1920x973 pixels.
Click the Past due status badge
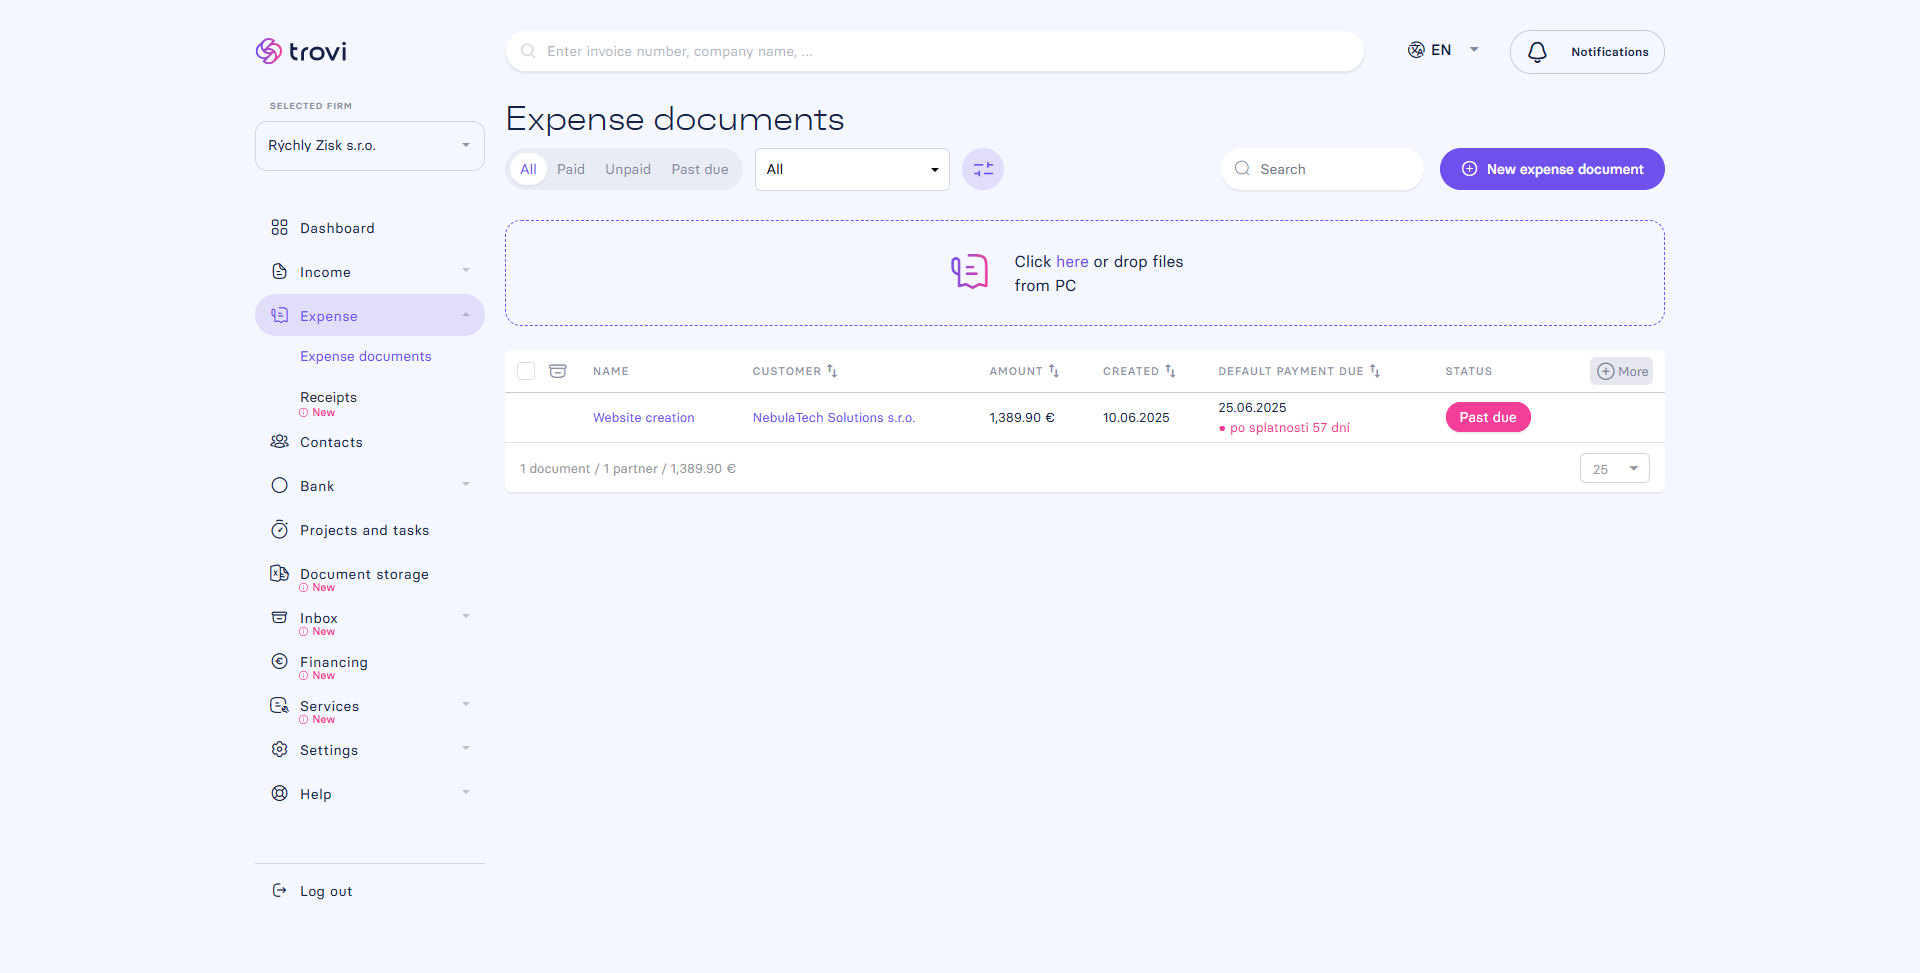tap(1488, 417)
